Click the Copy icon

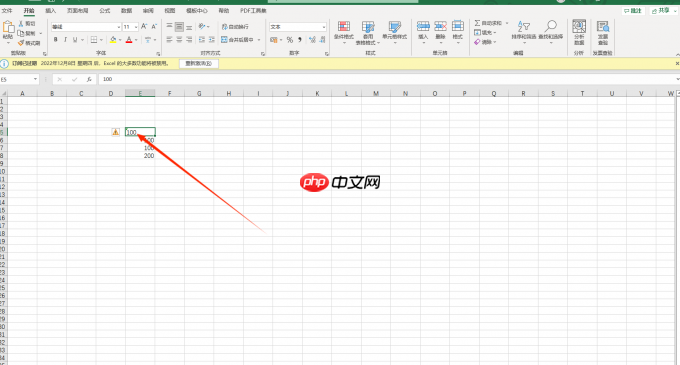click(21, 33)
